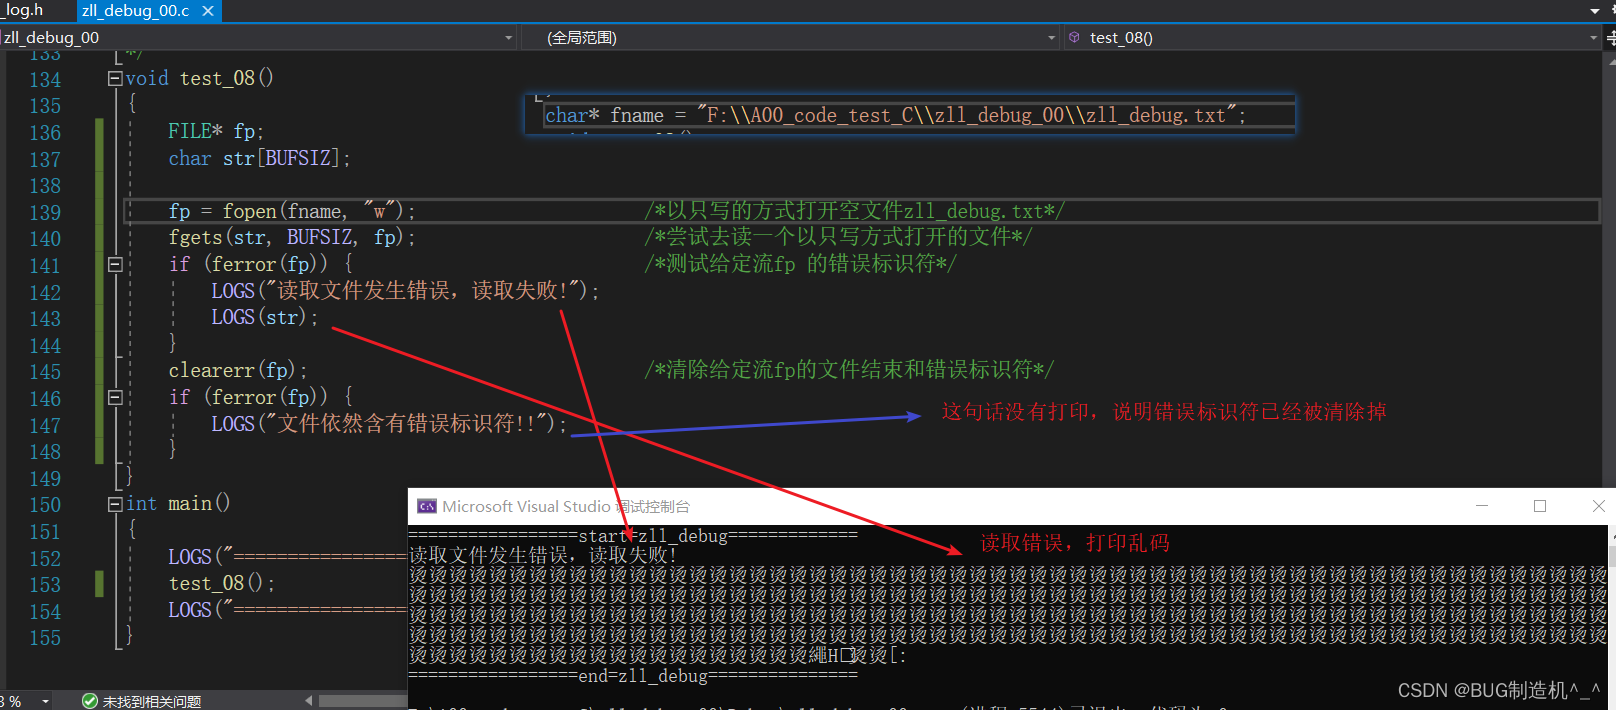The width and height of the screenshot is (1616, 710).
Task: Collapse the first if (ferror(fp)) block
Action: click(x=115, y=264)
